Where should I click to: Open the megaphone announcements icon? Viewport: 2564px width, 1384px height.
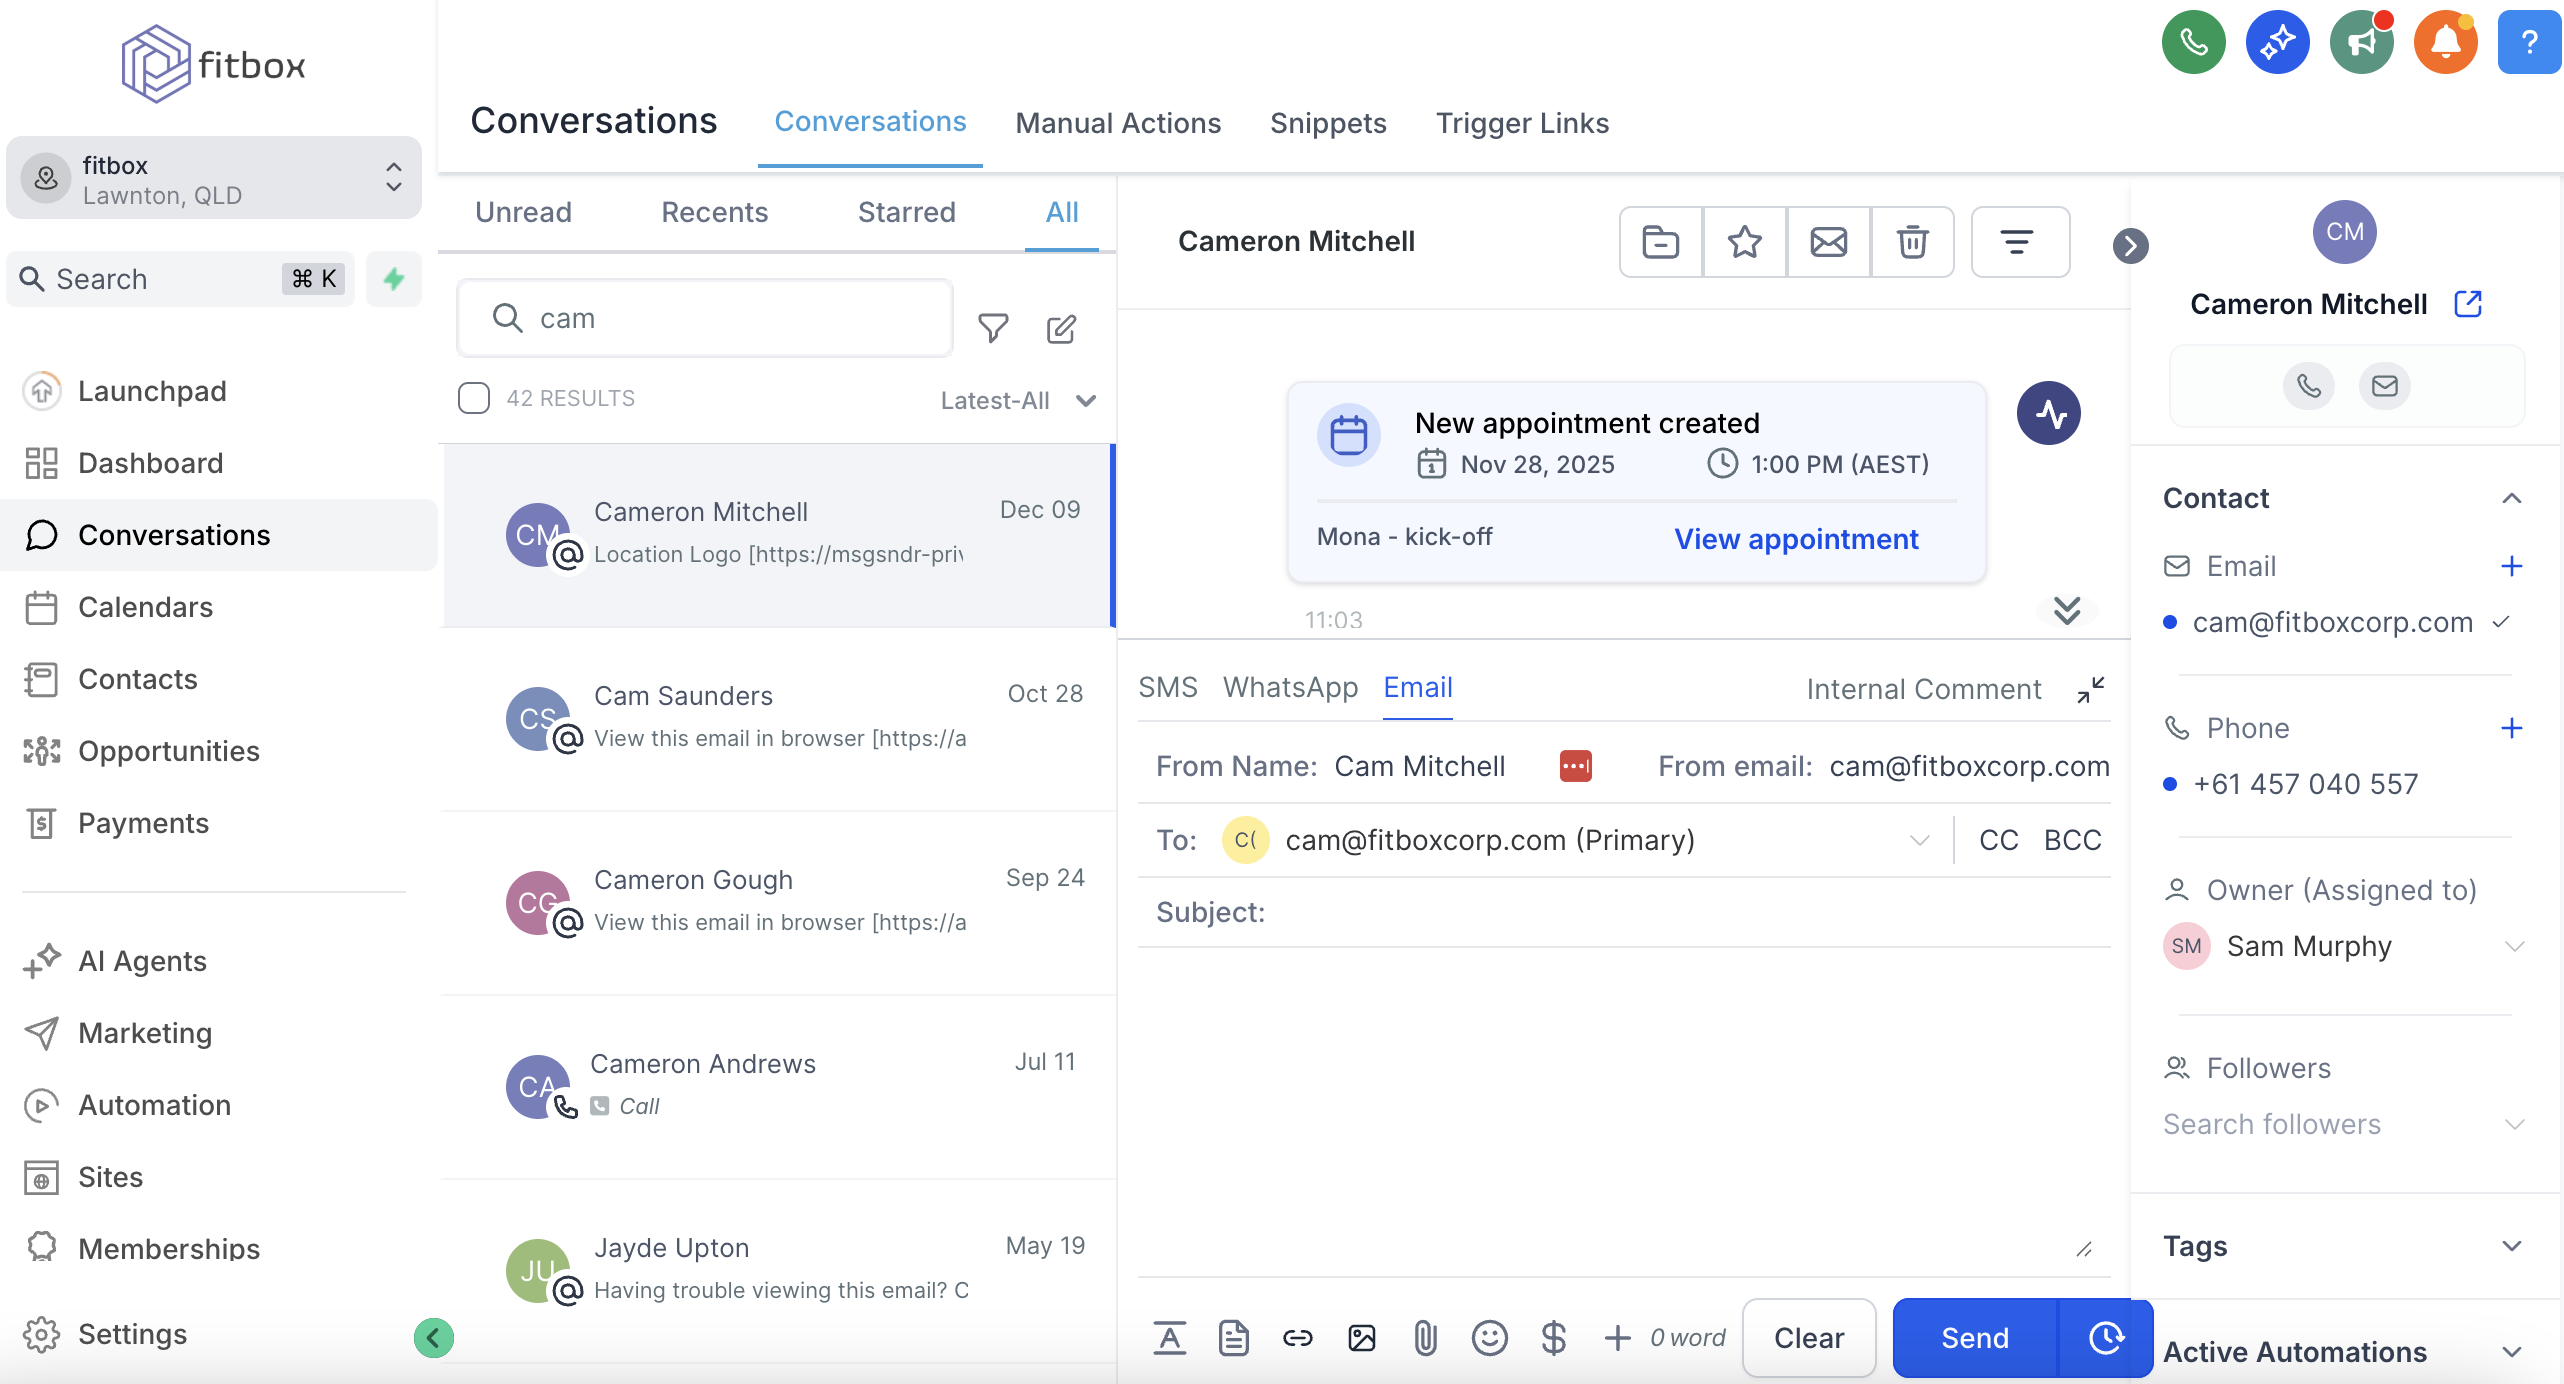pyautogui.click(x=2361, y=42)
